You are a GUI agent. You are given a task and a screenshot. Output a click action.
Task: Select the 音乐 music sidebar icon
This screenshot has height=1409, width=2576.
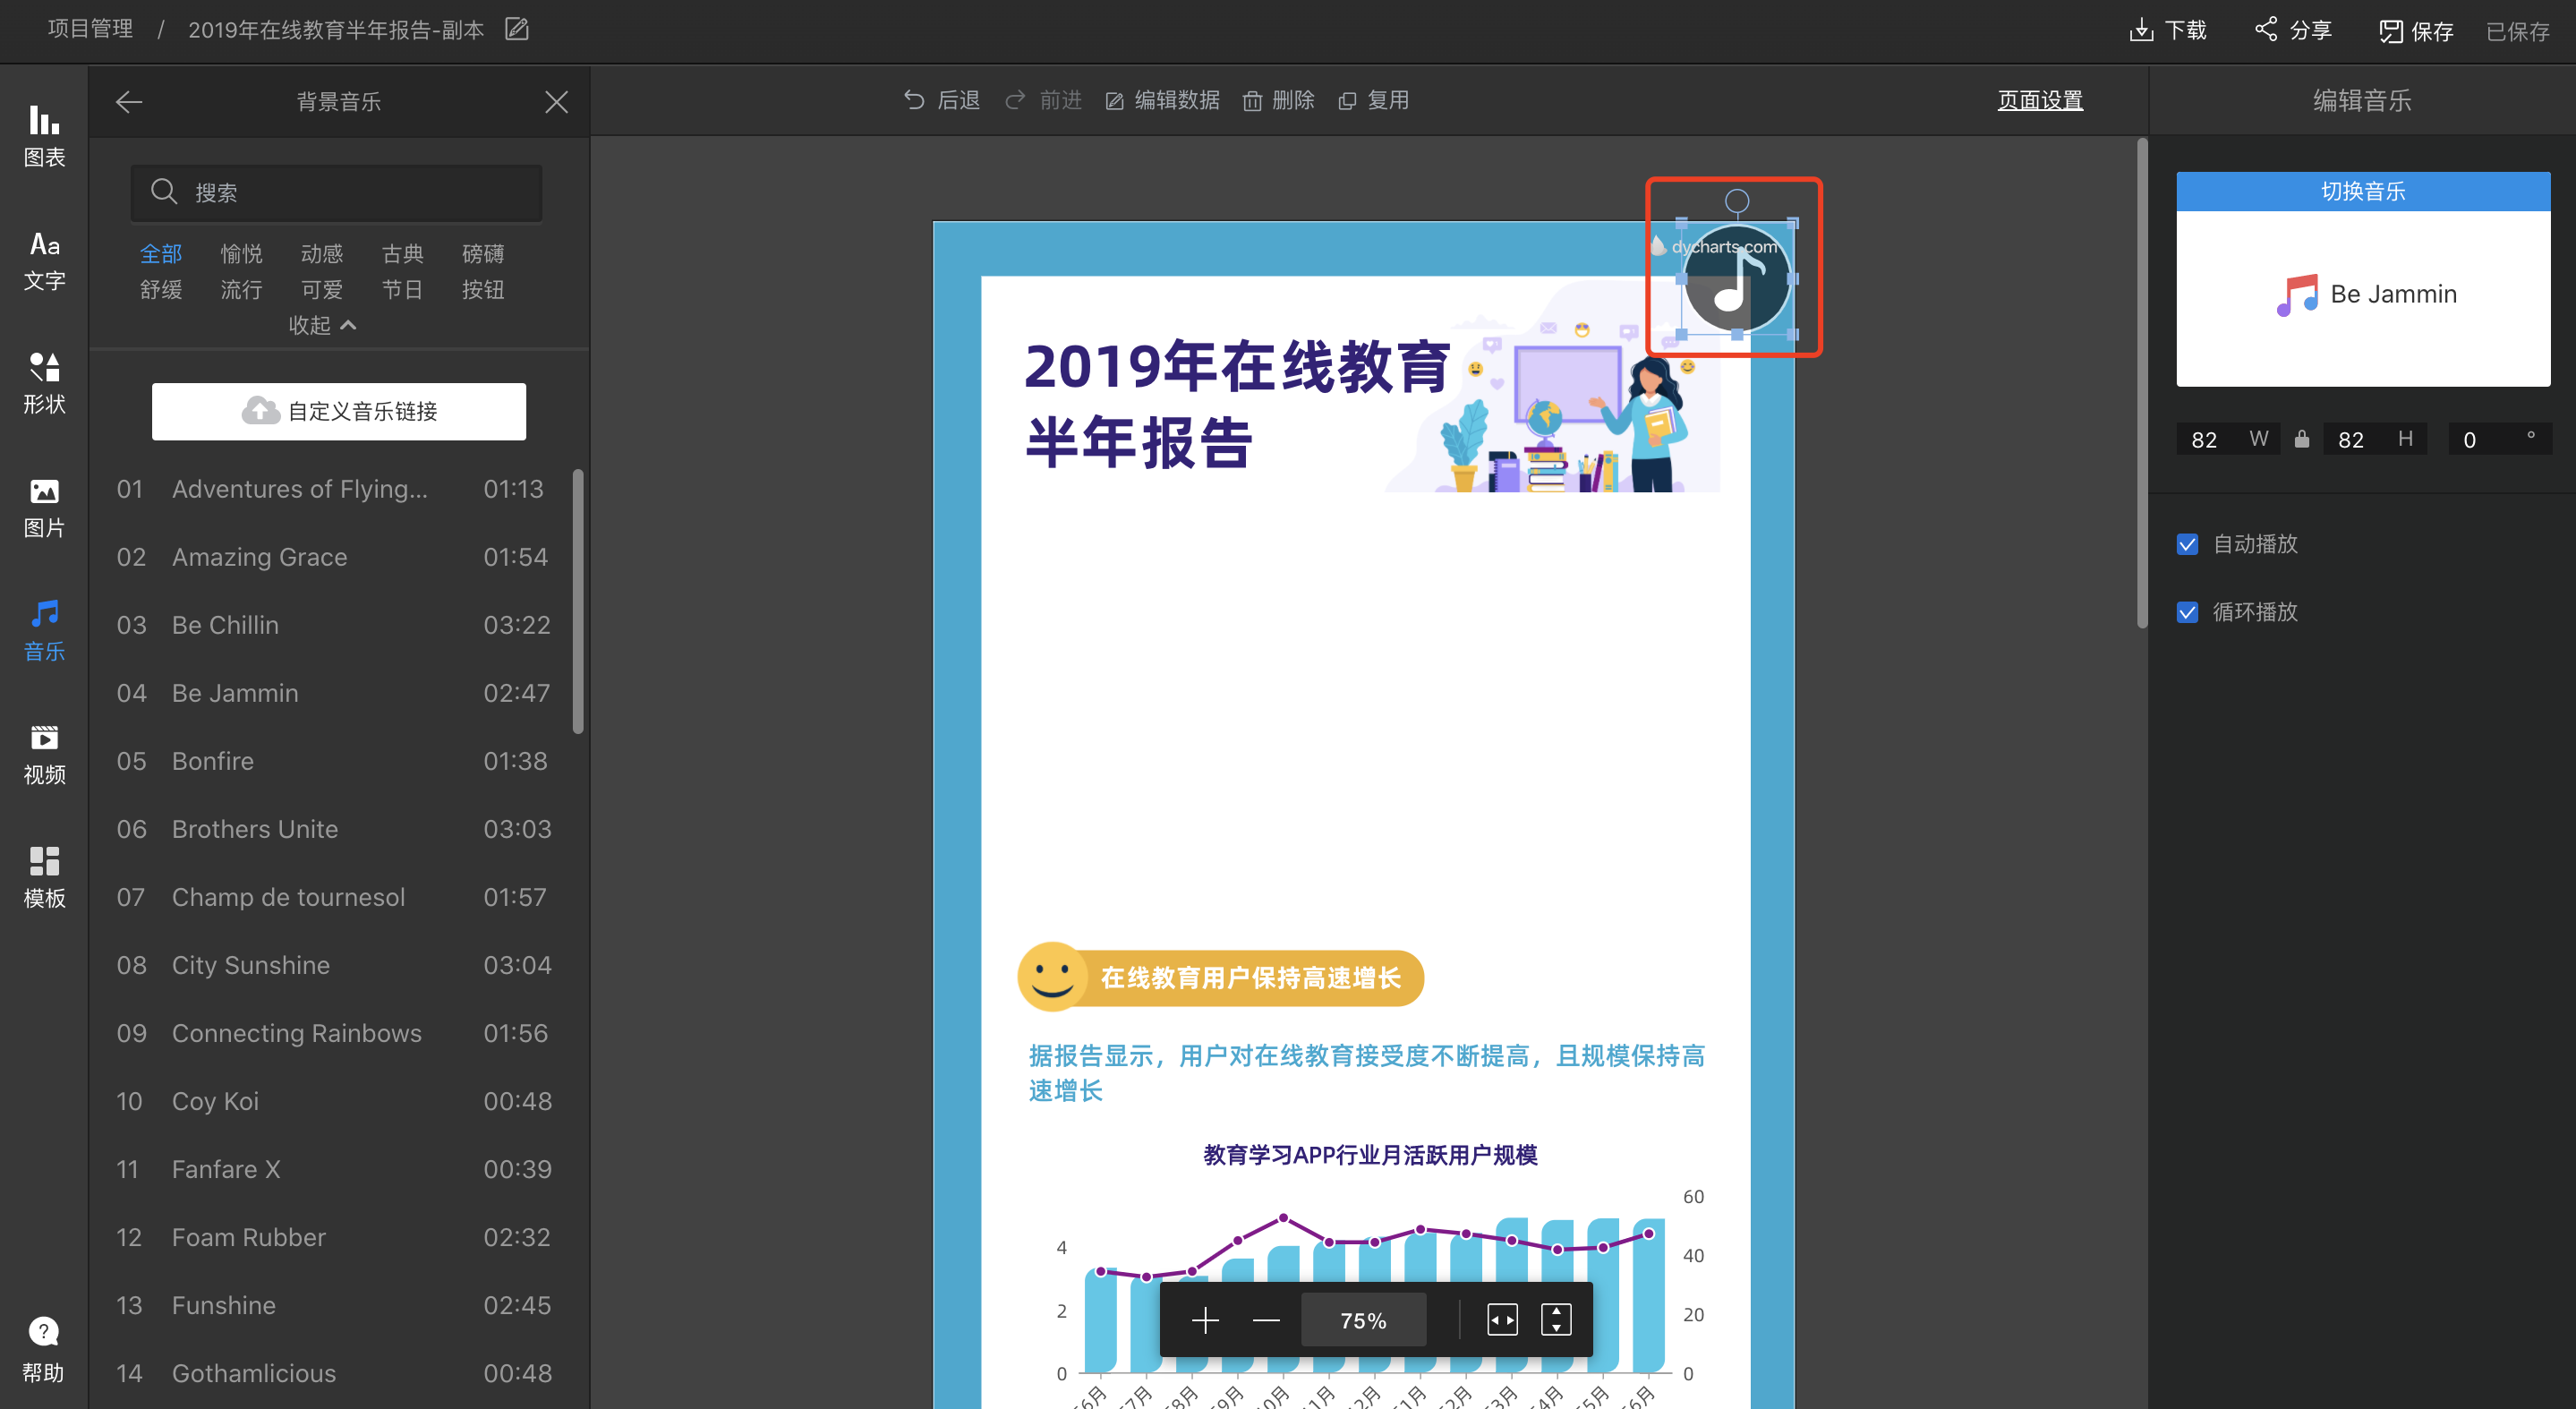click(x=44, y=630)
